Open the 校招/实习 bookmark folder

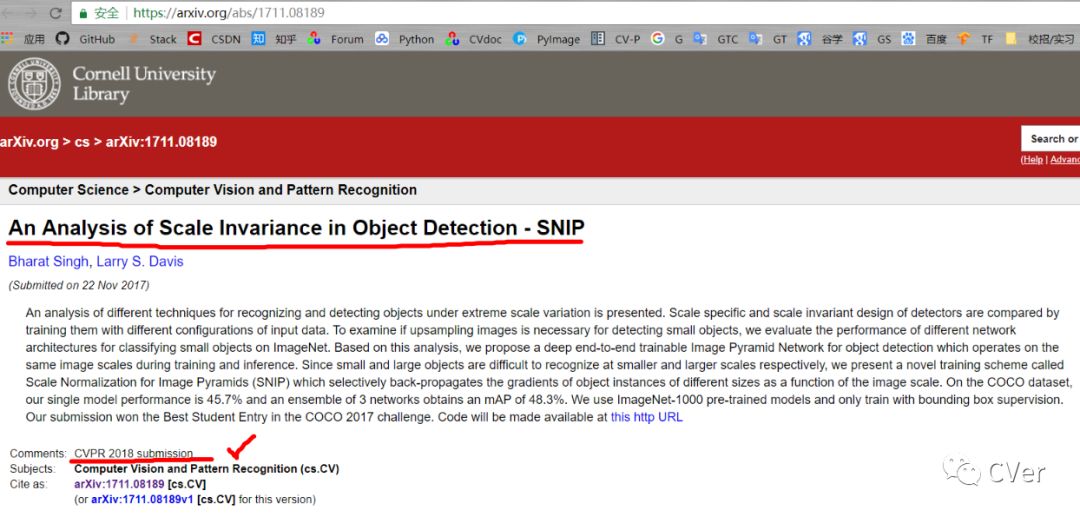tap(1039, 39)
